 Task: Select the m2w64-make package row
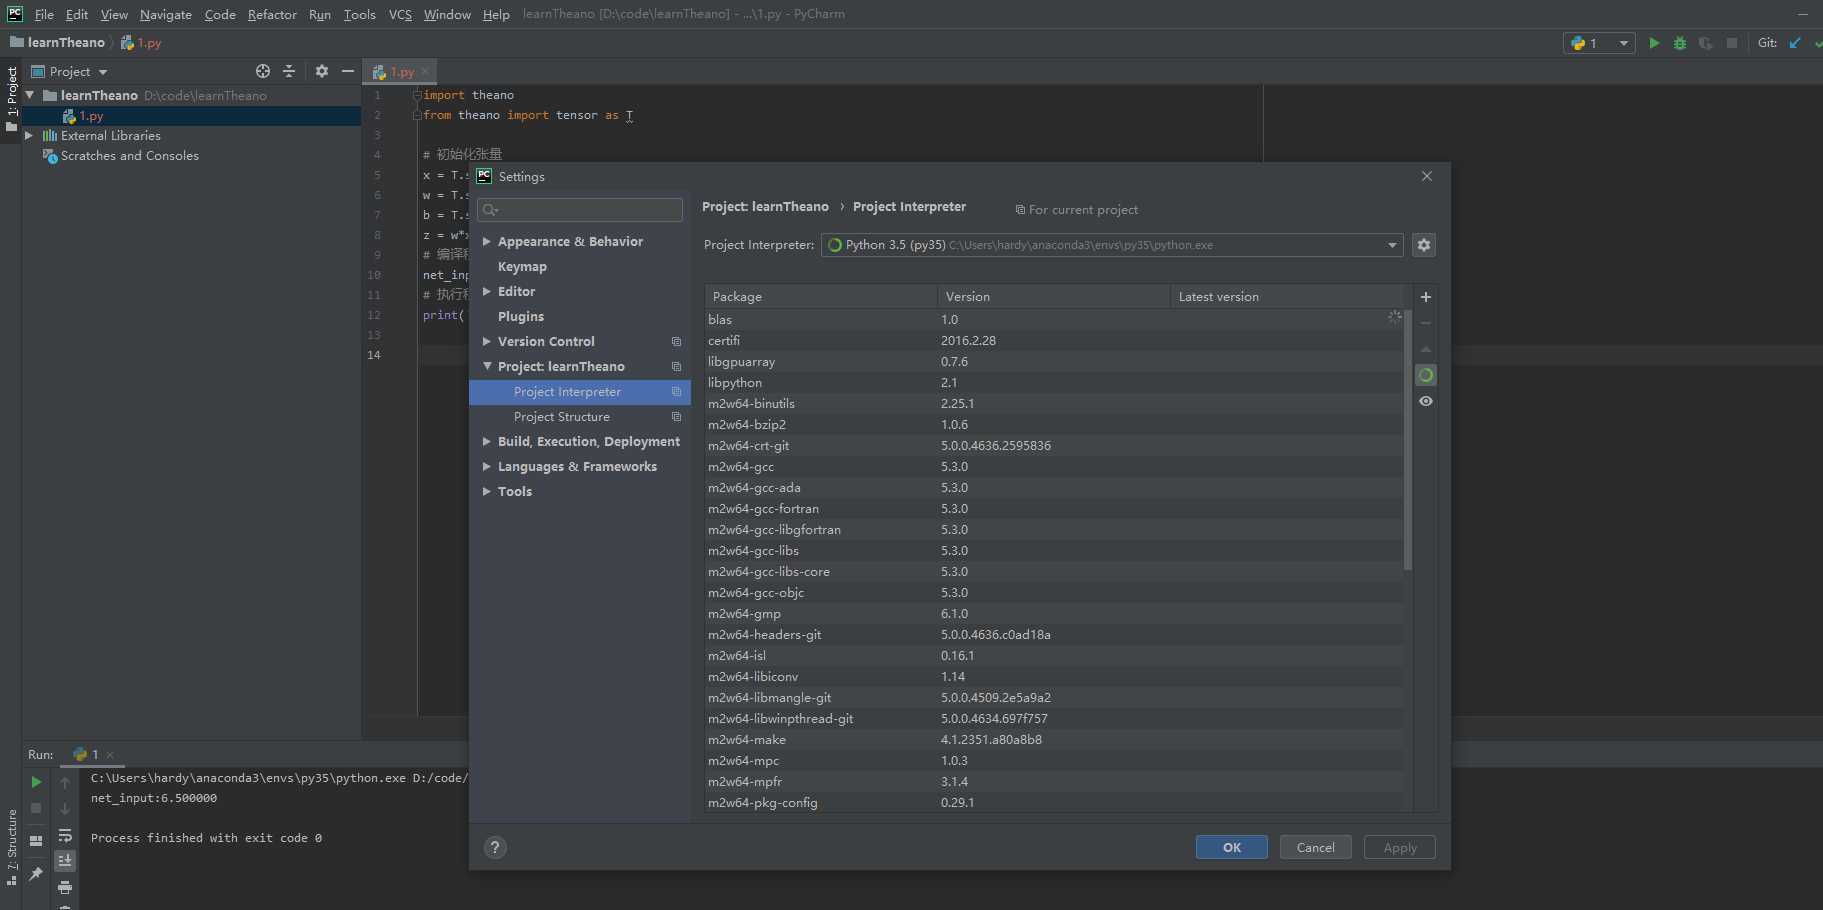1054,740
